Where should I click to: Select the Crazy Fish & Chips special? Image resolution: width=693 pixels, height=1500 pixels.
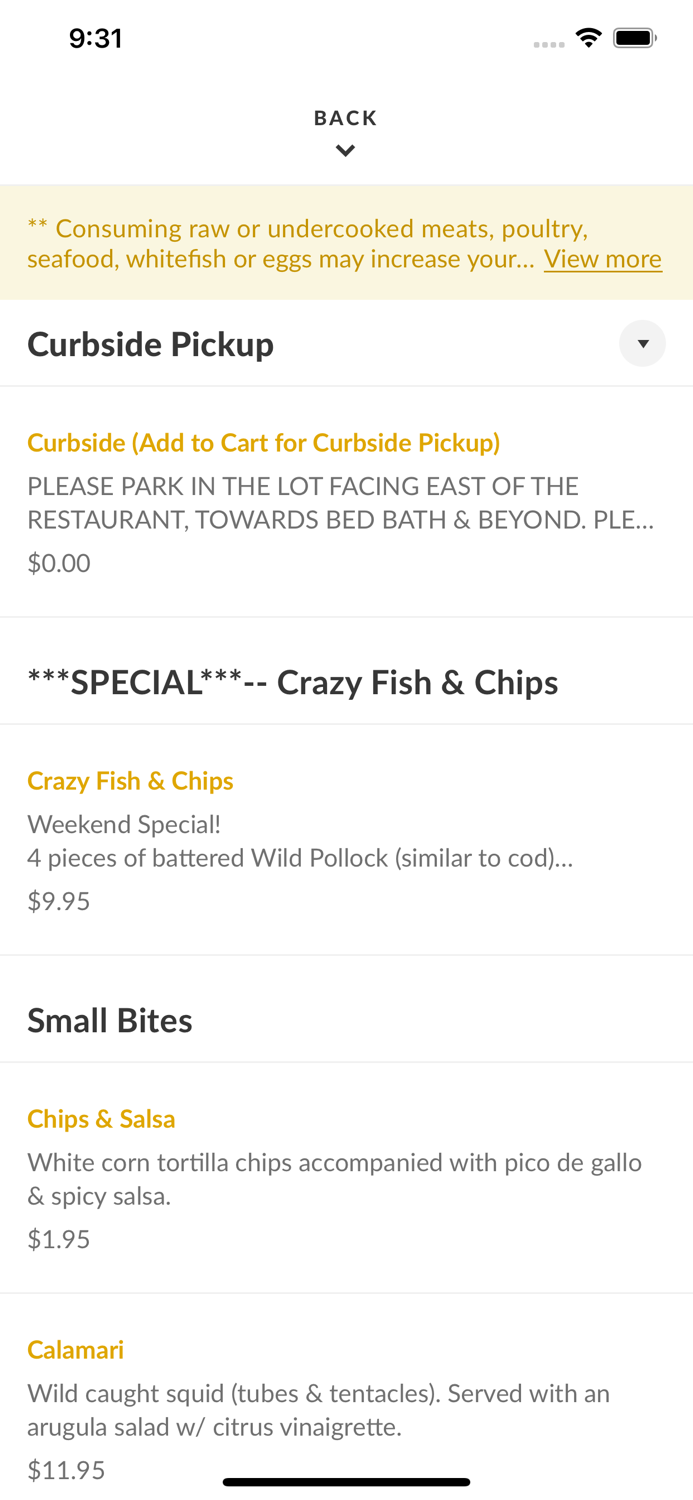click(x=130, y=780)
